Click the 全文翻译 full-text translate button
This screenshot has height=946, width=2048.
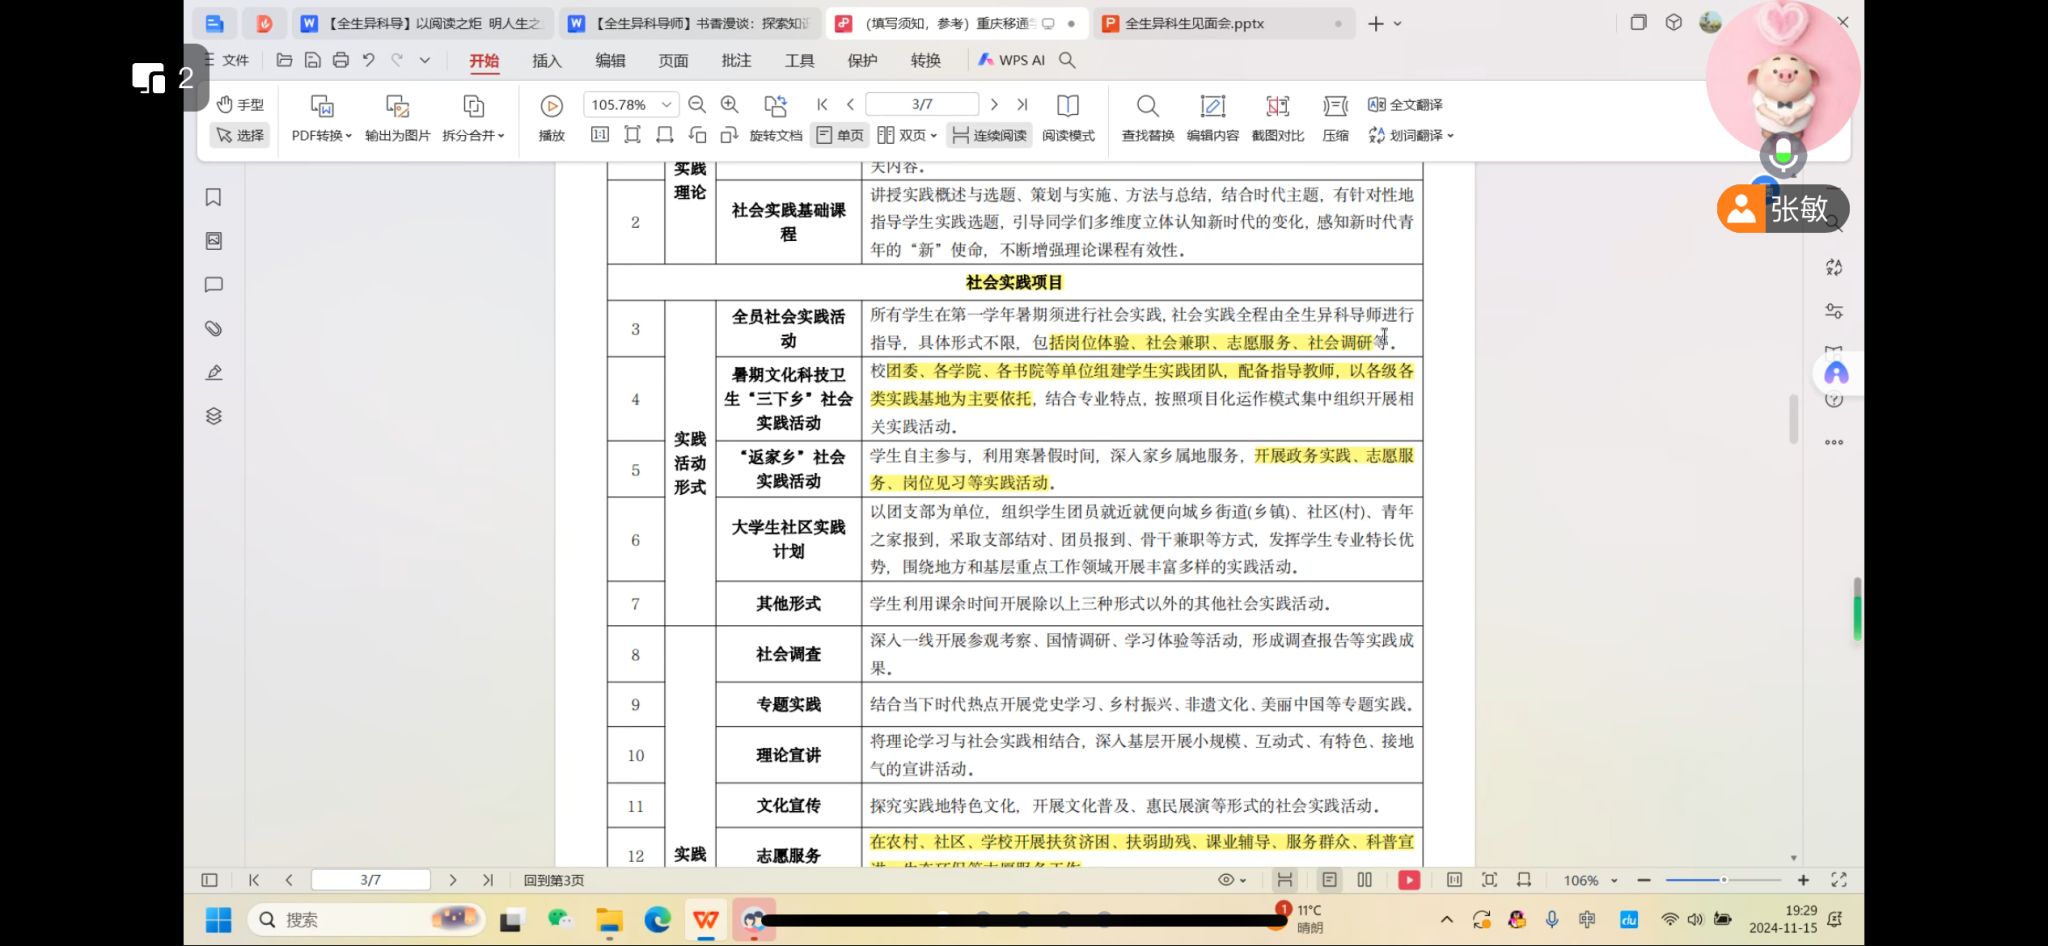coord(1405,104)
